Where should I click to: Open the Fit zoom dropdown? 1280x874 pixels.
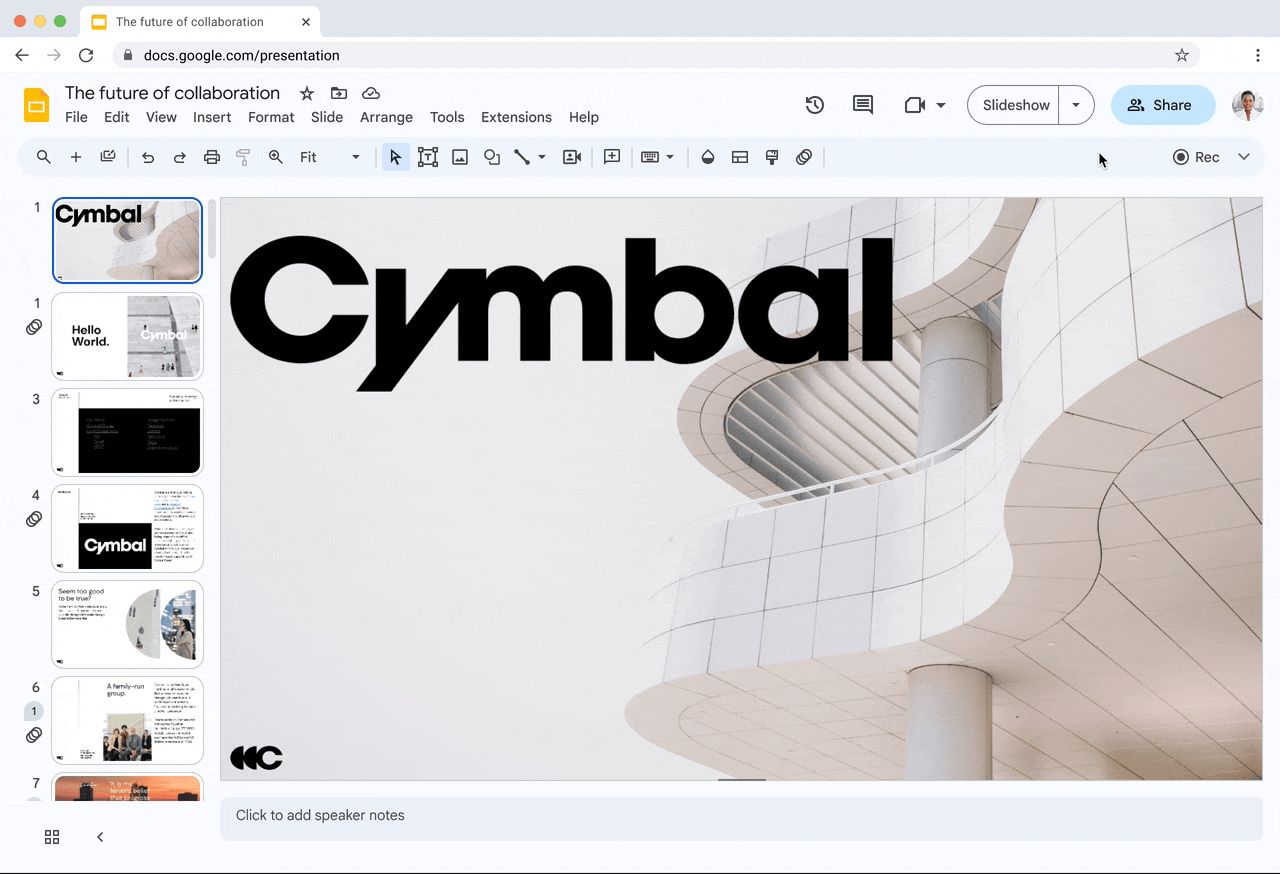pyautogui.click(x=355, y=157)
